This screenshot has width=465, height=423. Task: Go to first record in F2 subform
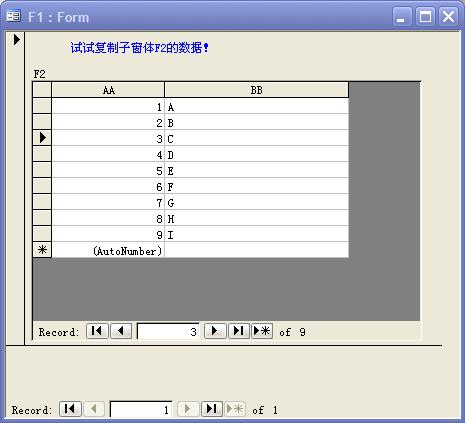pos(97,331)
